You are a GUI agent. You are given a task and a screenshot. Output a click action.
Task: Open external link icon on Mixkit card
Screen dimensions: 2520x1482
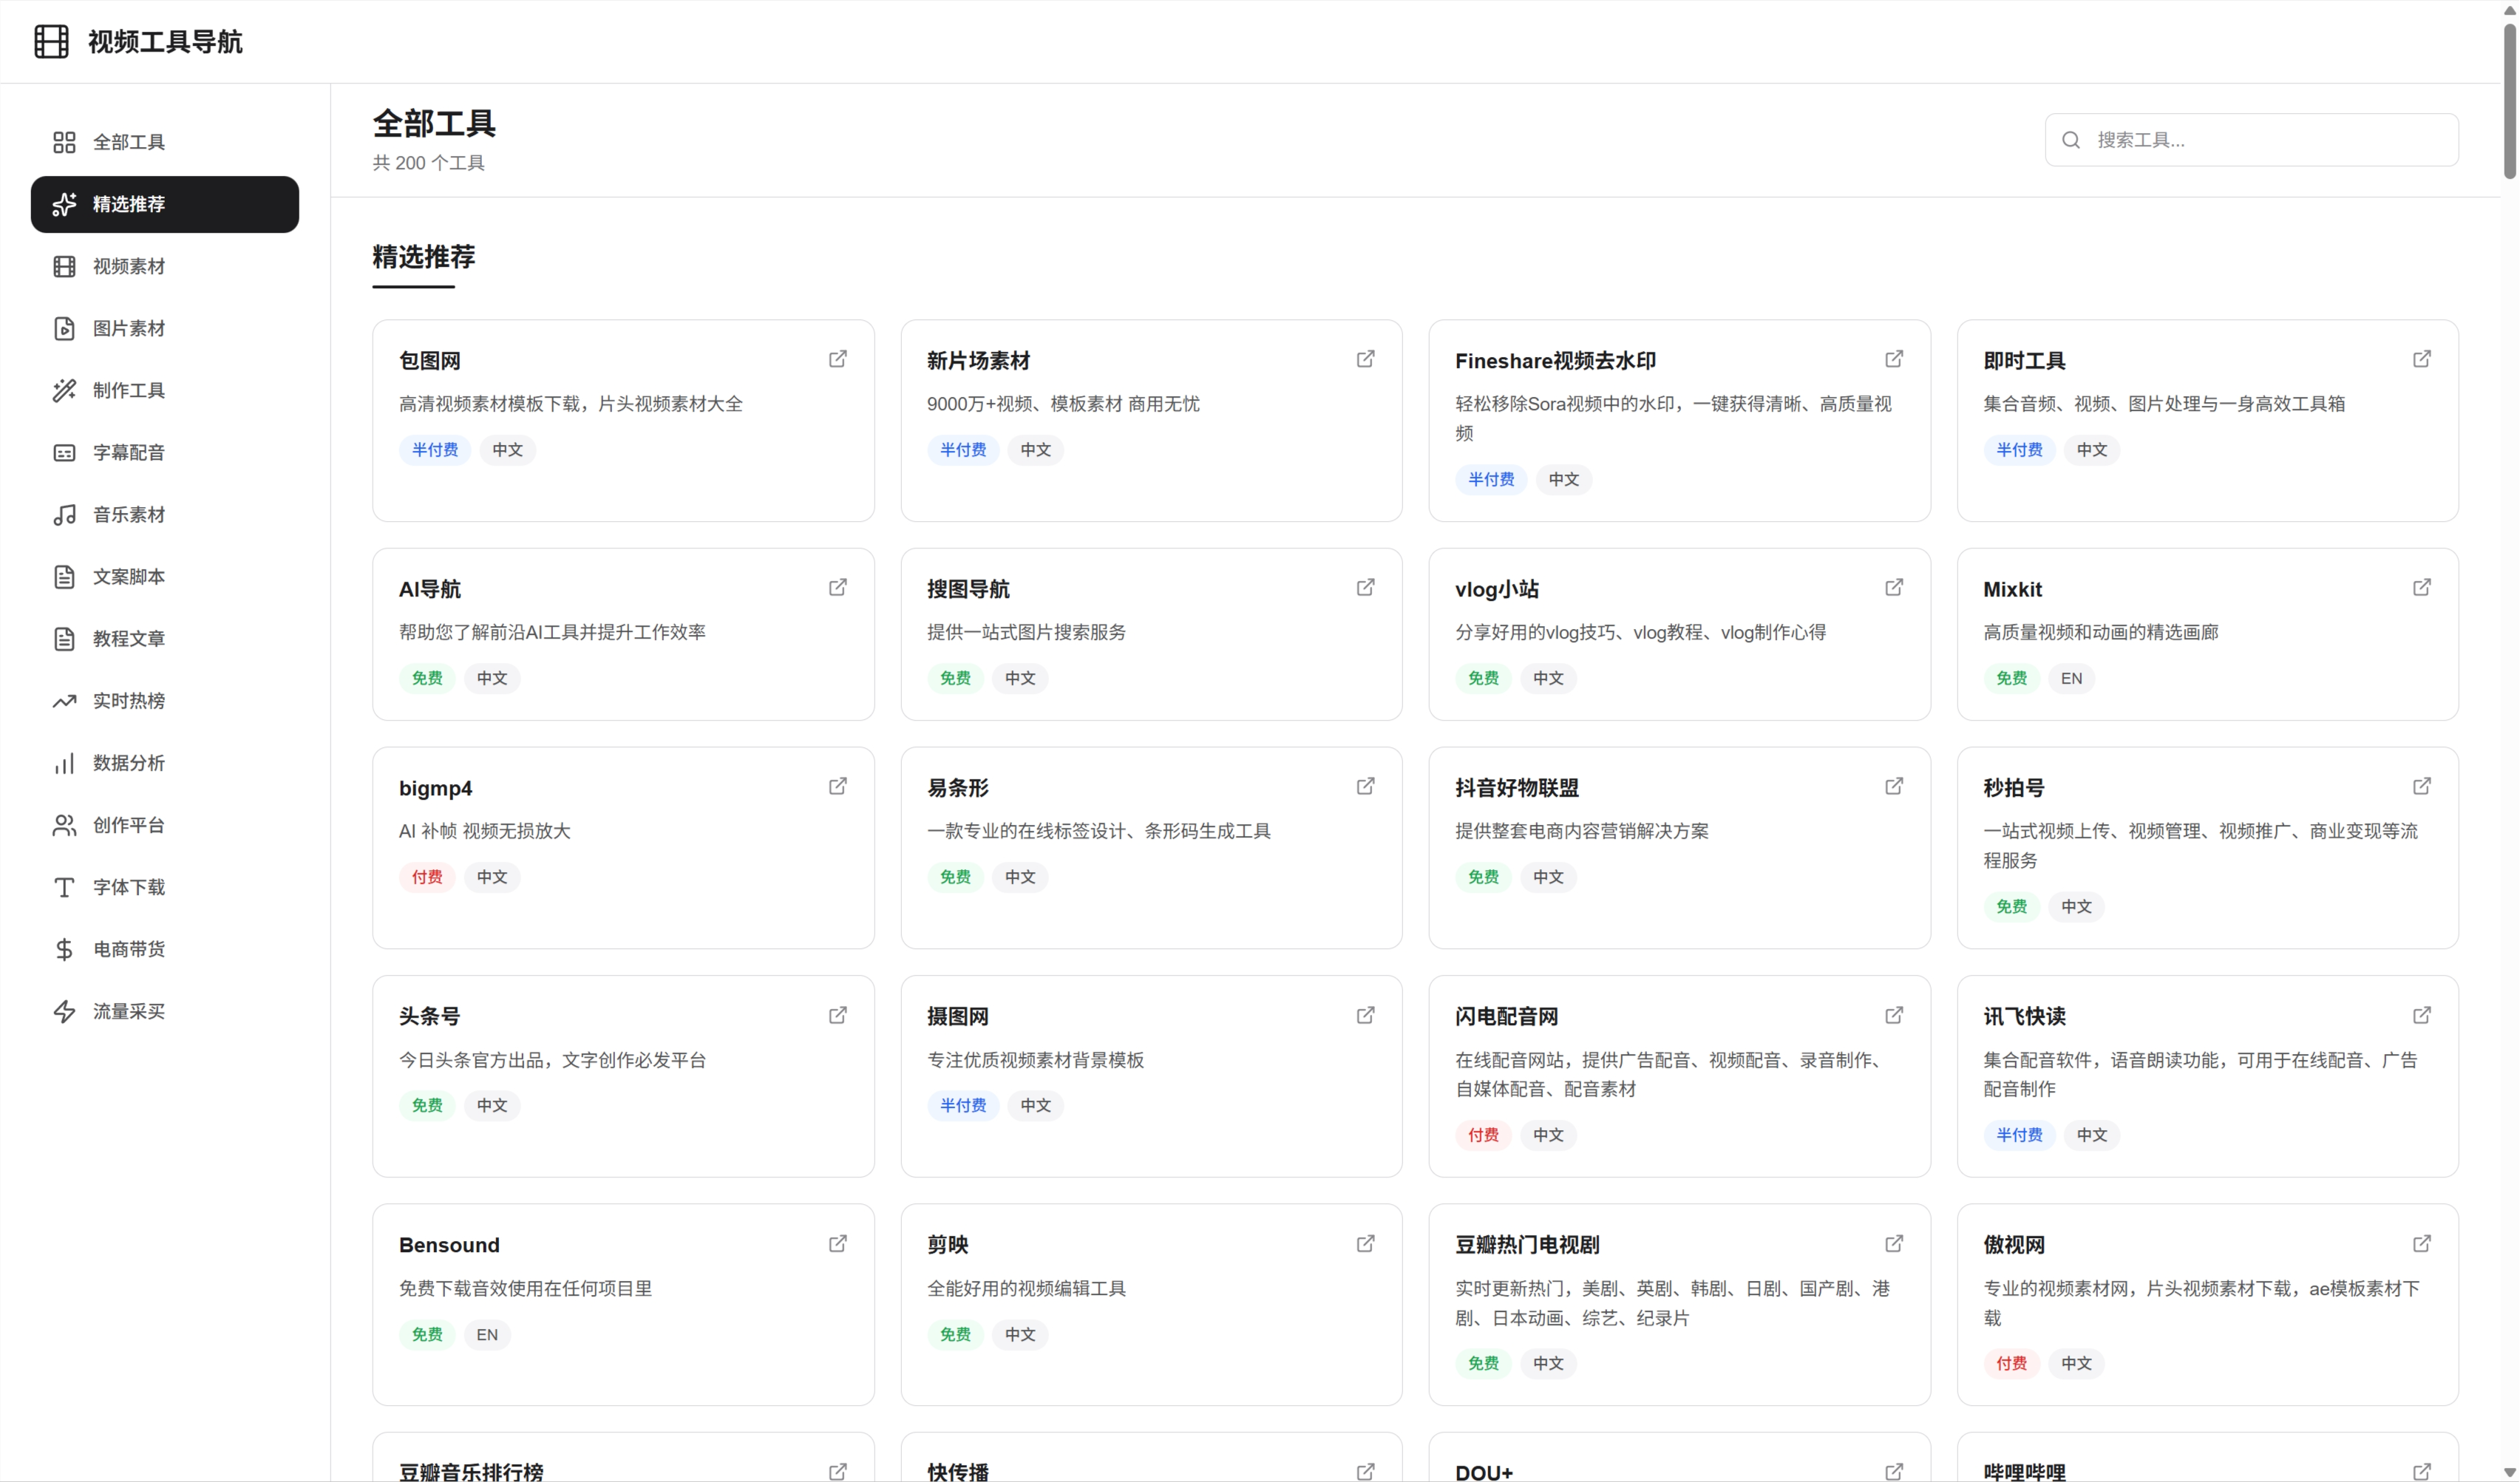pos(2421,587)
